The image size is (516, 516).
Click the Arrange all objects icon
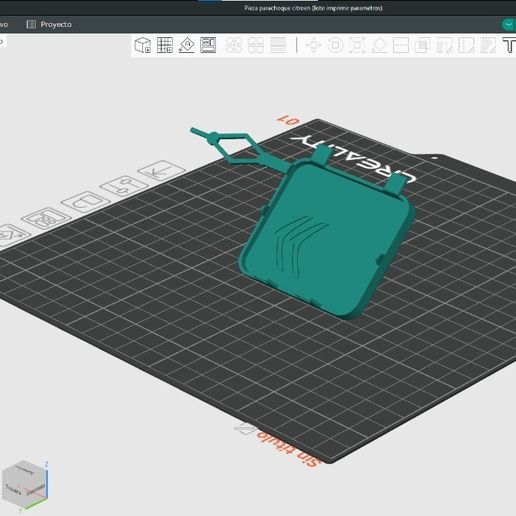208,45
